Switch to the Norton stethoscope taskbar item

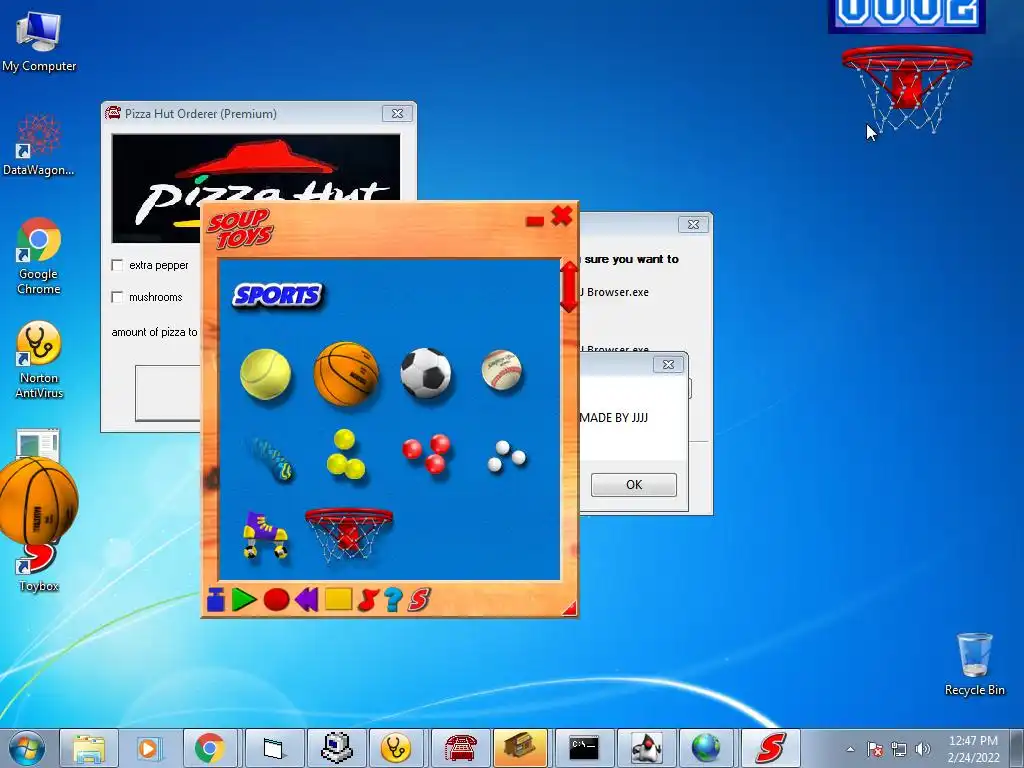tap(396, 748)
